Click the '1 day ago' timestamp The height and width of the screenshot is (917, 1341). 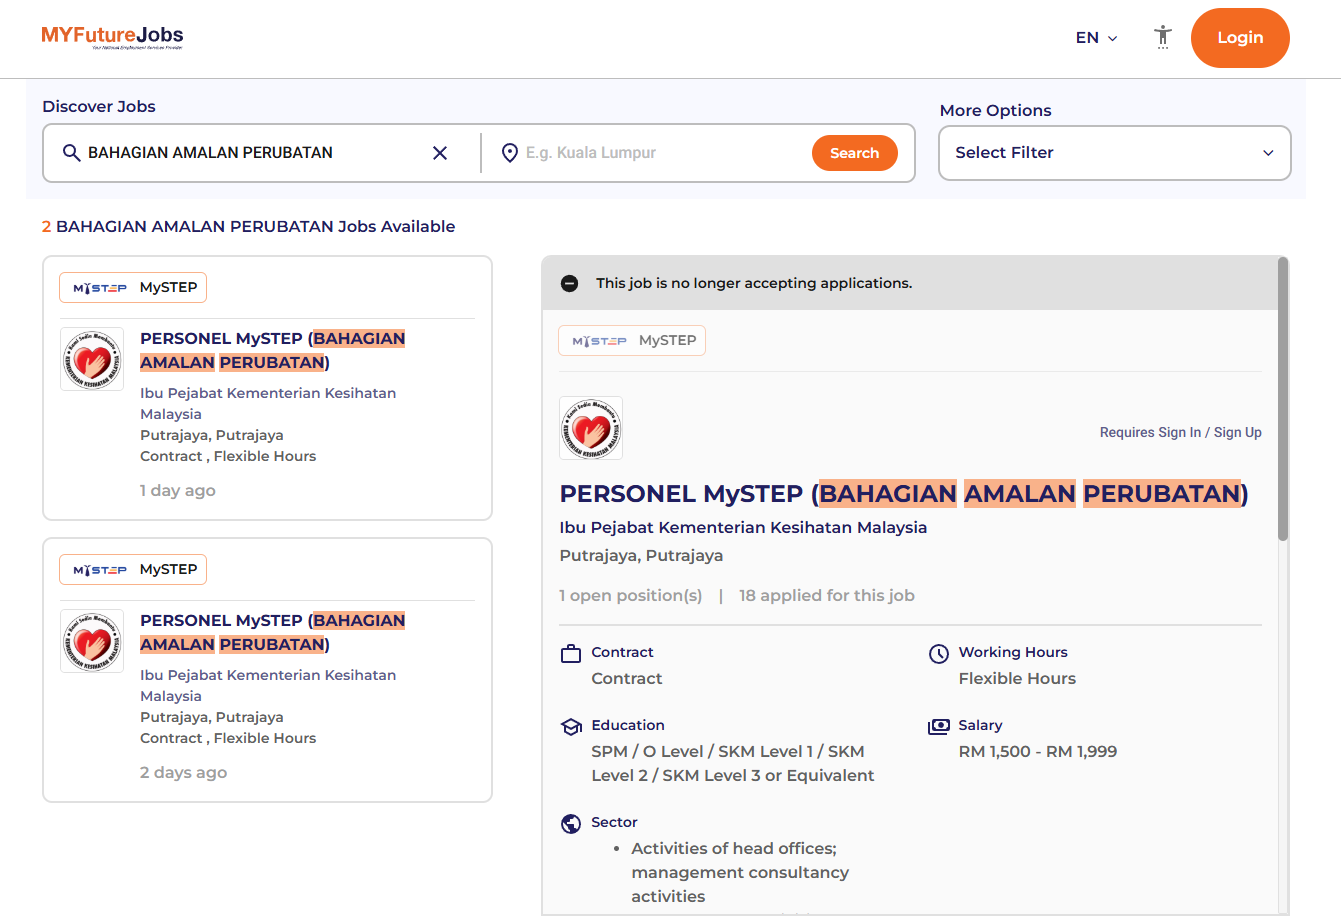tap(178, 490)
